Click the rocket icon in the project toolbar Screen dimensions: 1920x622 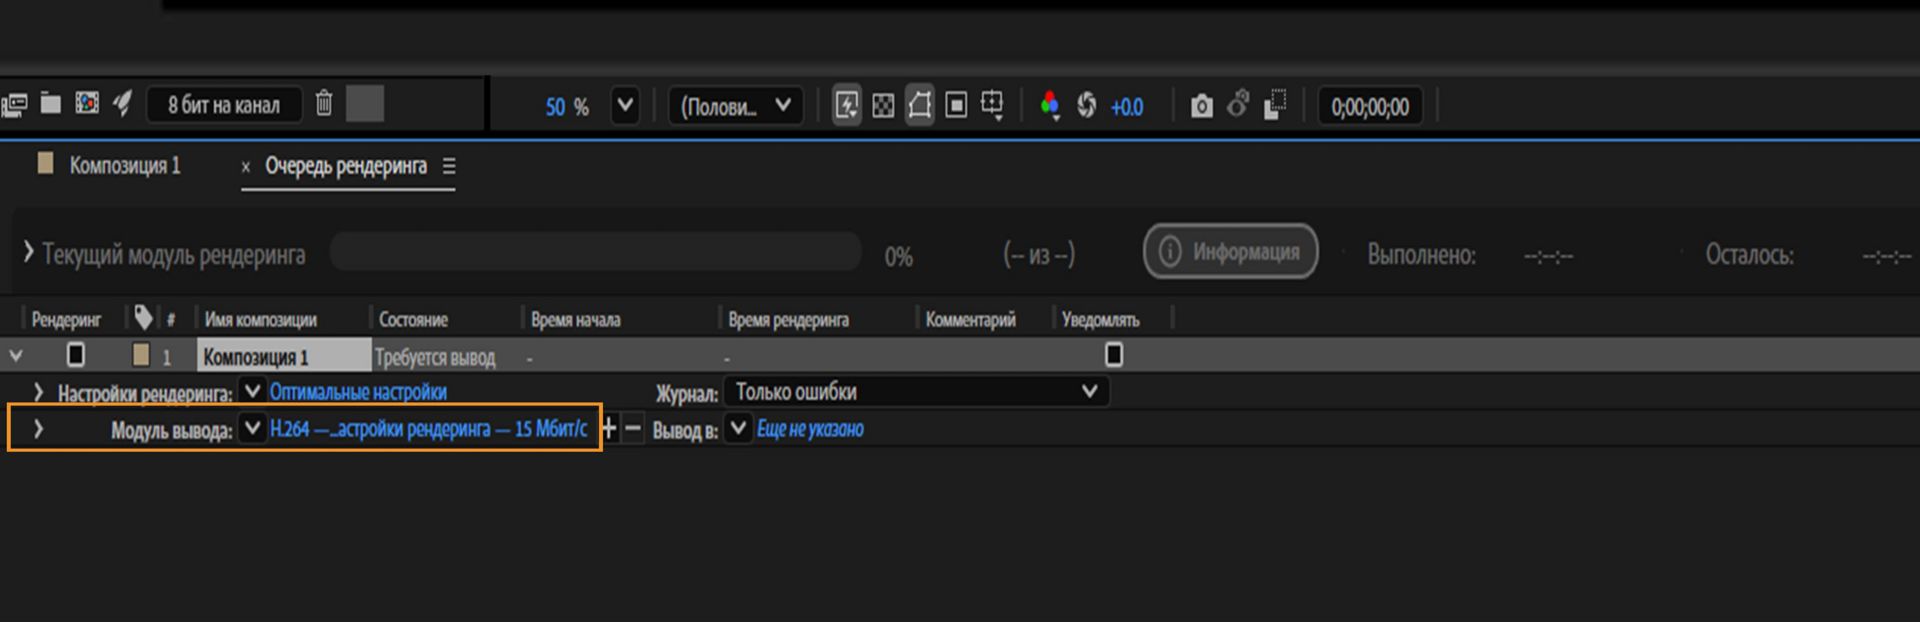pos(122,103)
